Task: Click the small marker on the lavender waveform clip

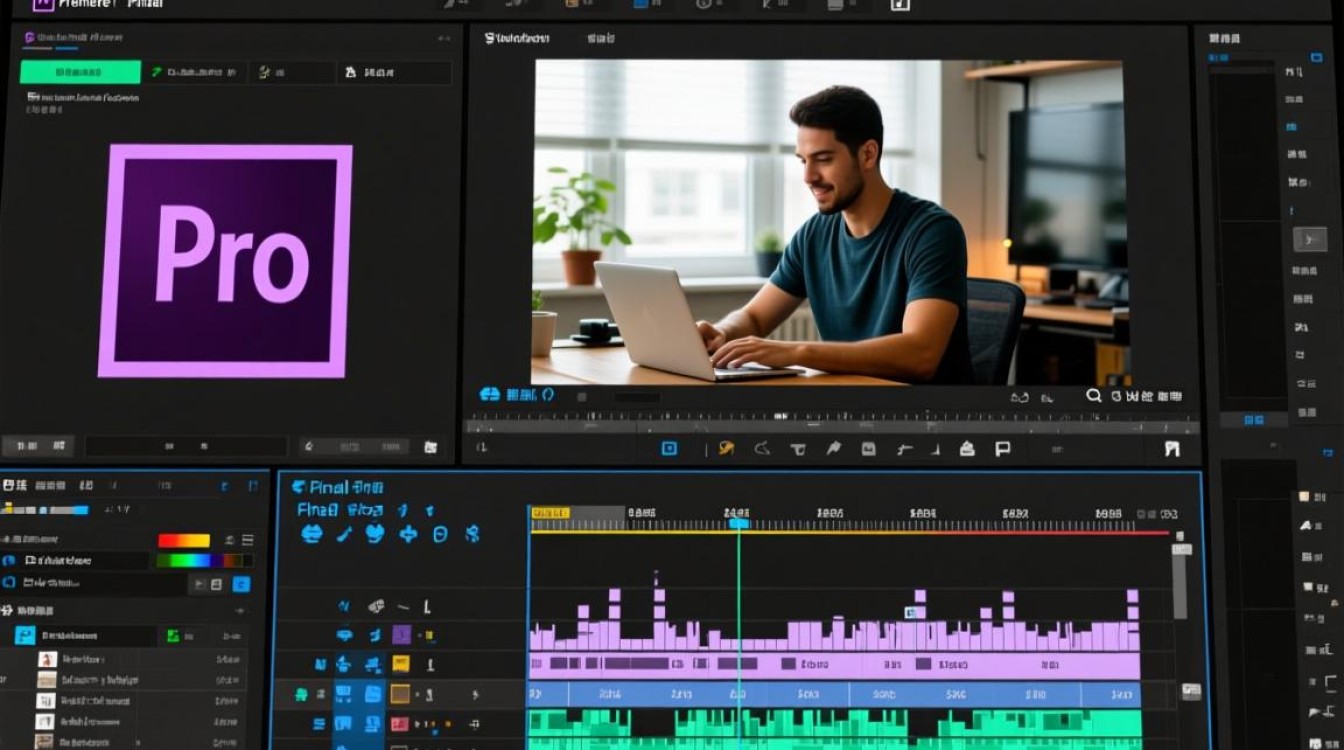Action: pyautogui.click(x=912, y=613)
